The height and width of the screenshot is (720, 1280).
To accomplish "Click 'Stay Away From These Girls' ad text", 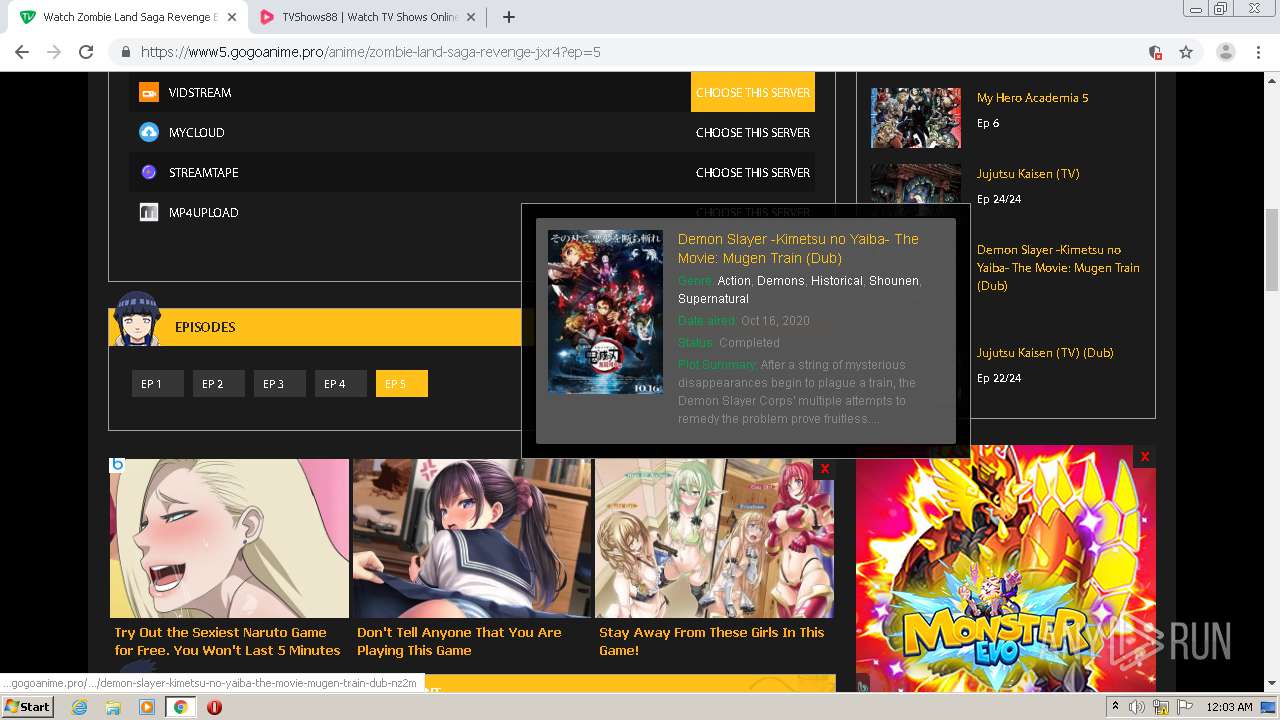I will [711, 641].
